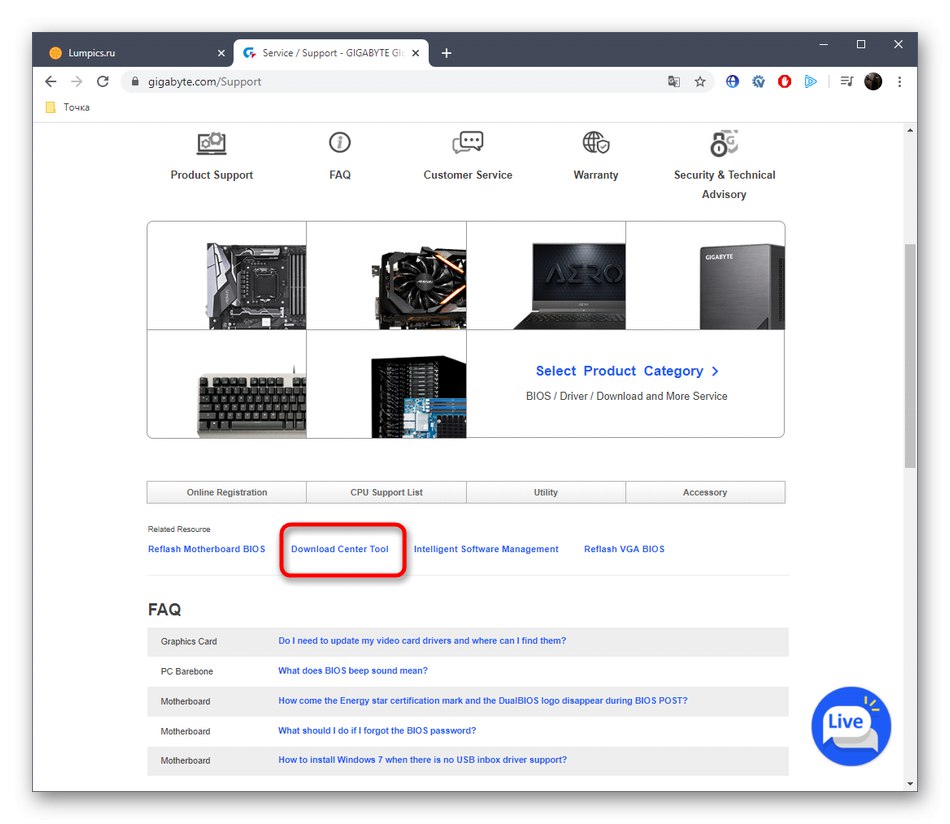Click the page vertical scrollbar thumb
Image resolution: width=950 pixels, height=824 pixels.
910,356
